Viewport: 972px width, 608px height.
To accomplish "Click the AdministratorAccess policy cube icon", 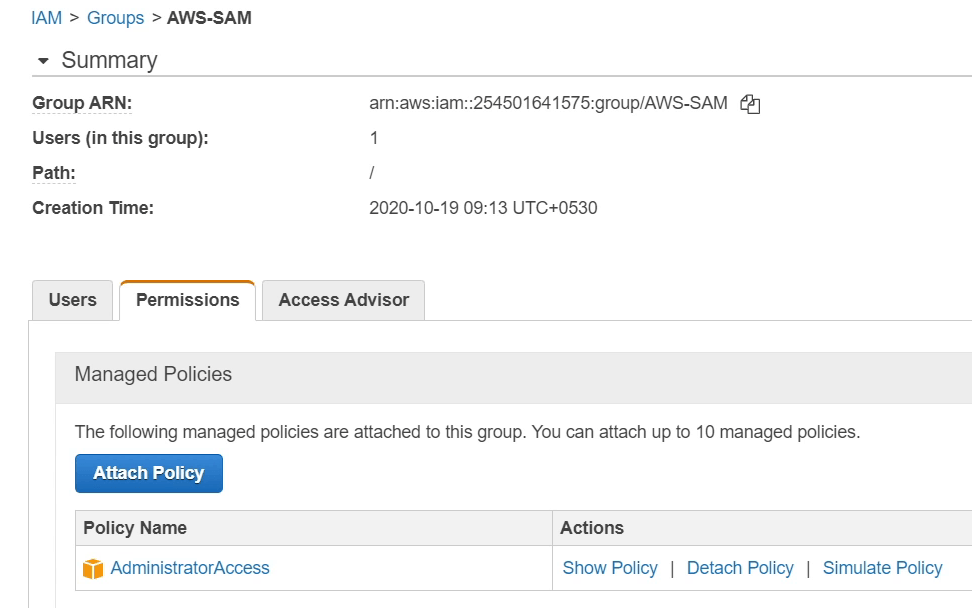I will click(93, 569).
